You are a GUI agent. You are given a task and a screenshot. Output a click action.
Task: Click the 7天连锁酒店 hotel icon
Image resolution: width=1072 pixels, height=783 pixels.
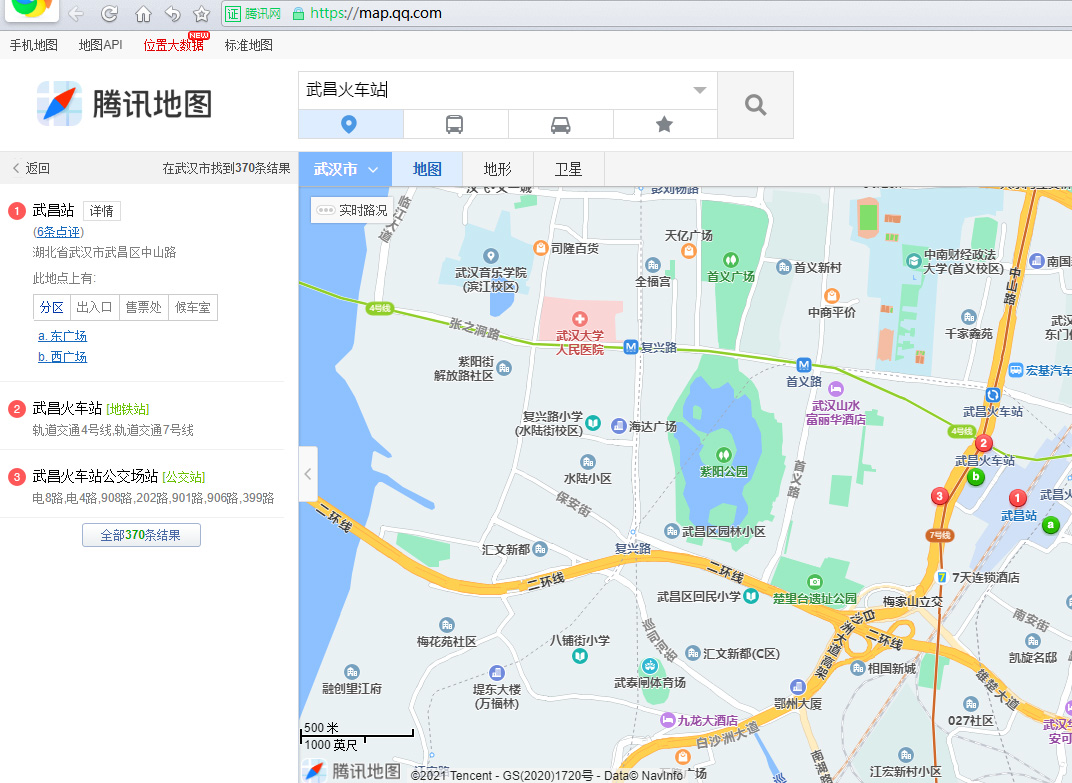[941, 577]
